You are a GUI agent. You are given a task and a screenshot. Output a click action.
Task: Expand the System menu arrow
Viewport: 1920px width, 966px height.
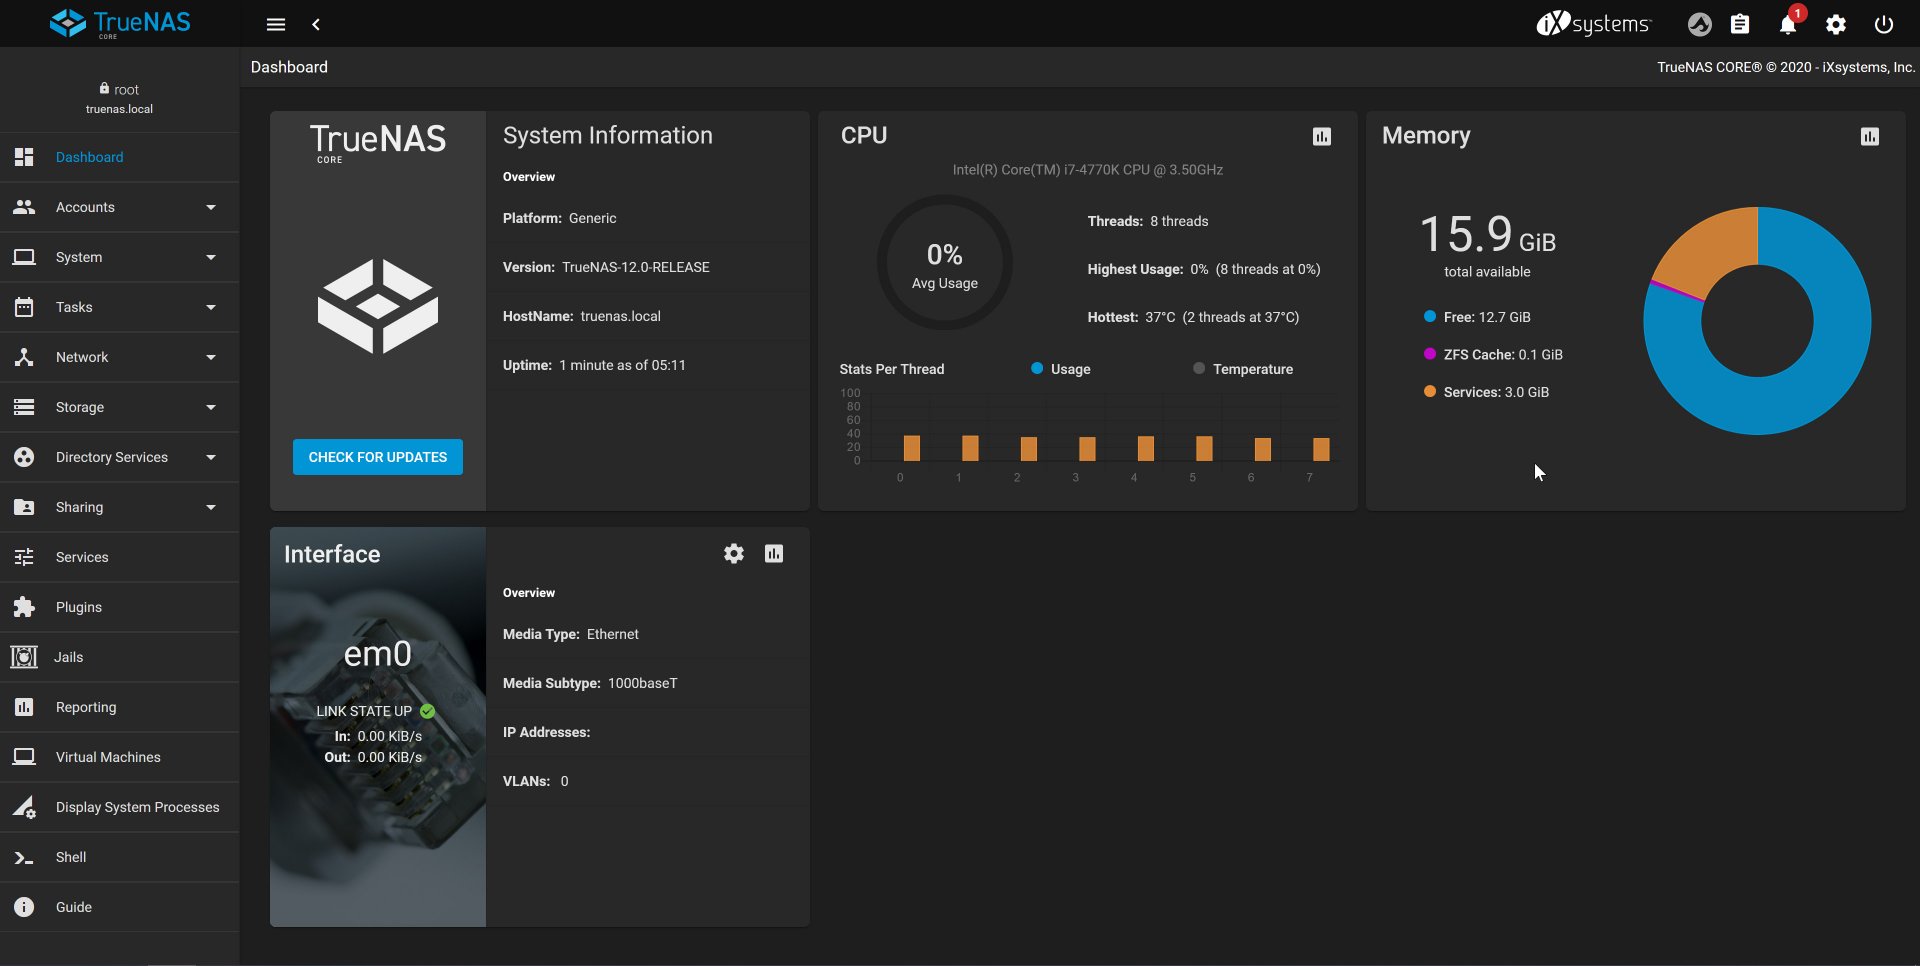click(x=211, y=257)
